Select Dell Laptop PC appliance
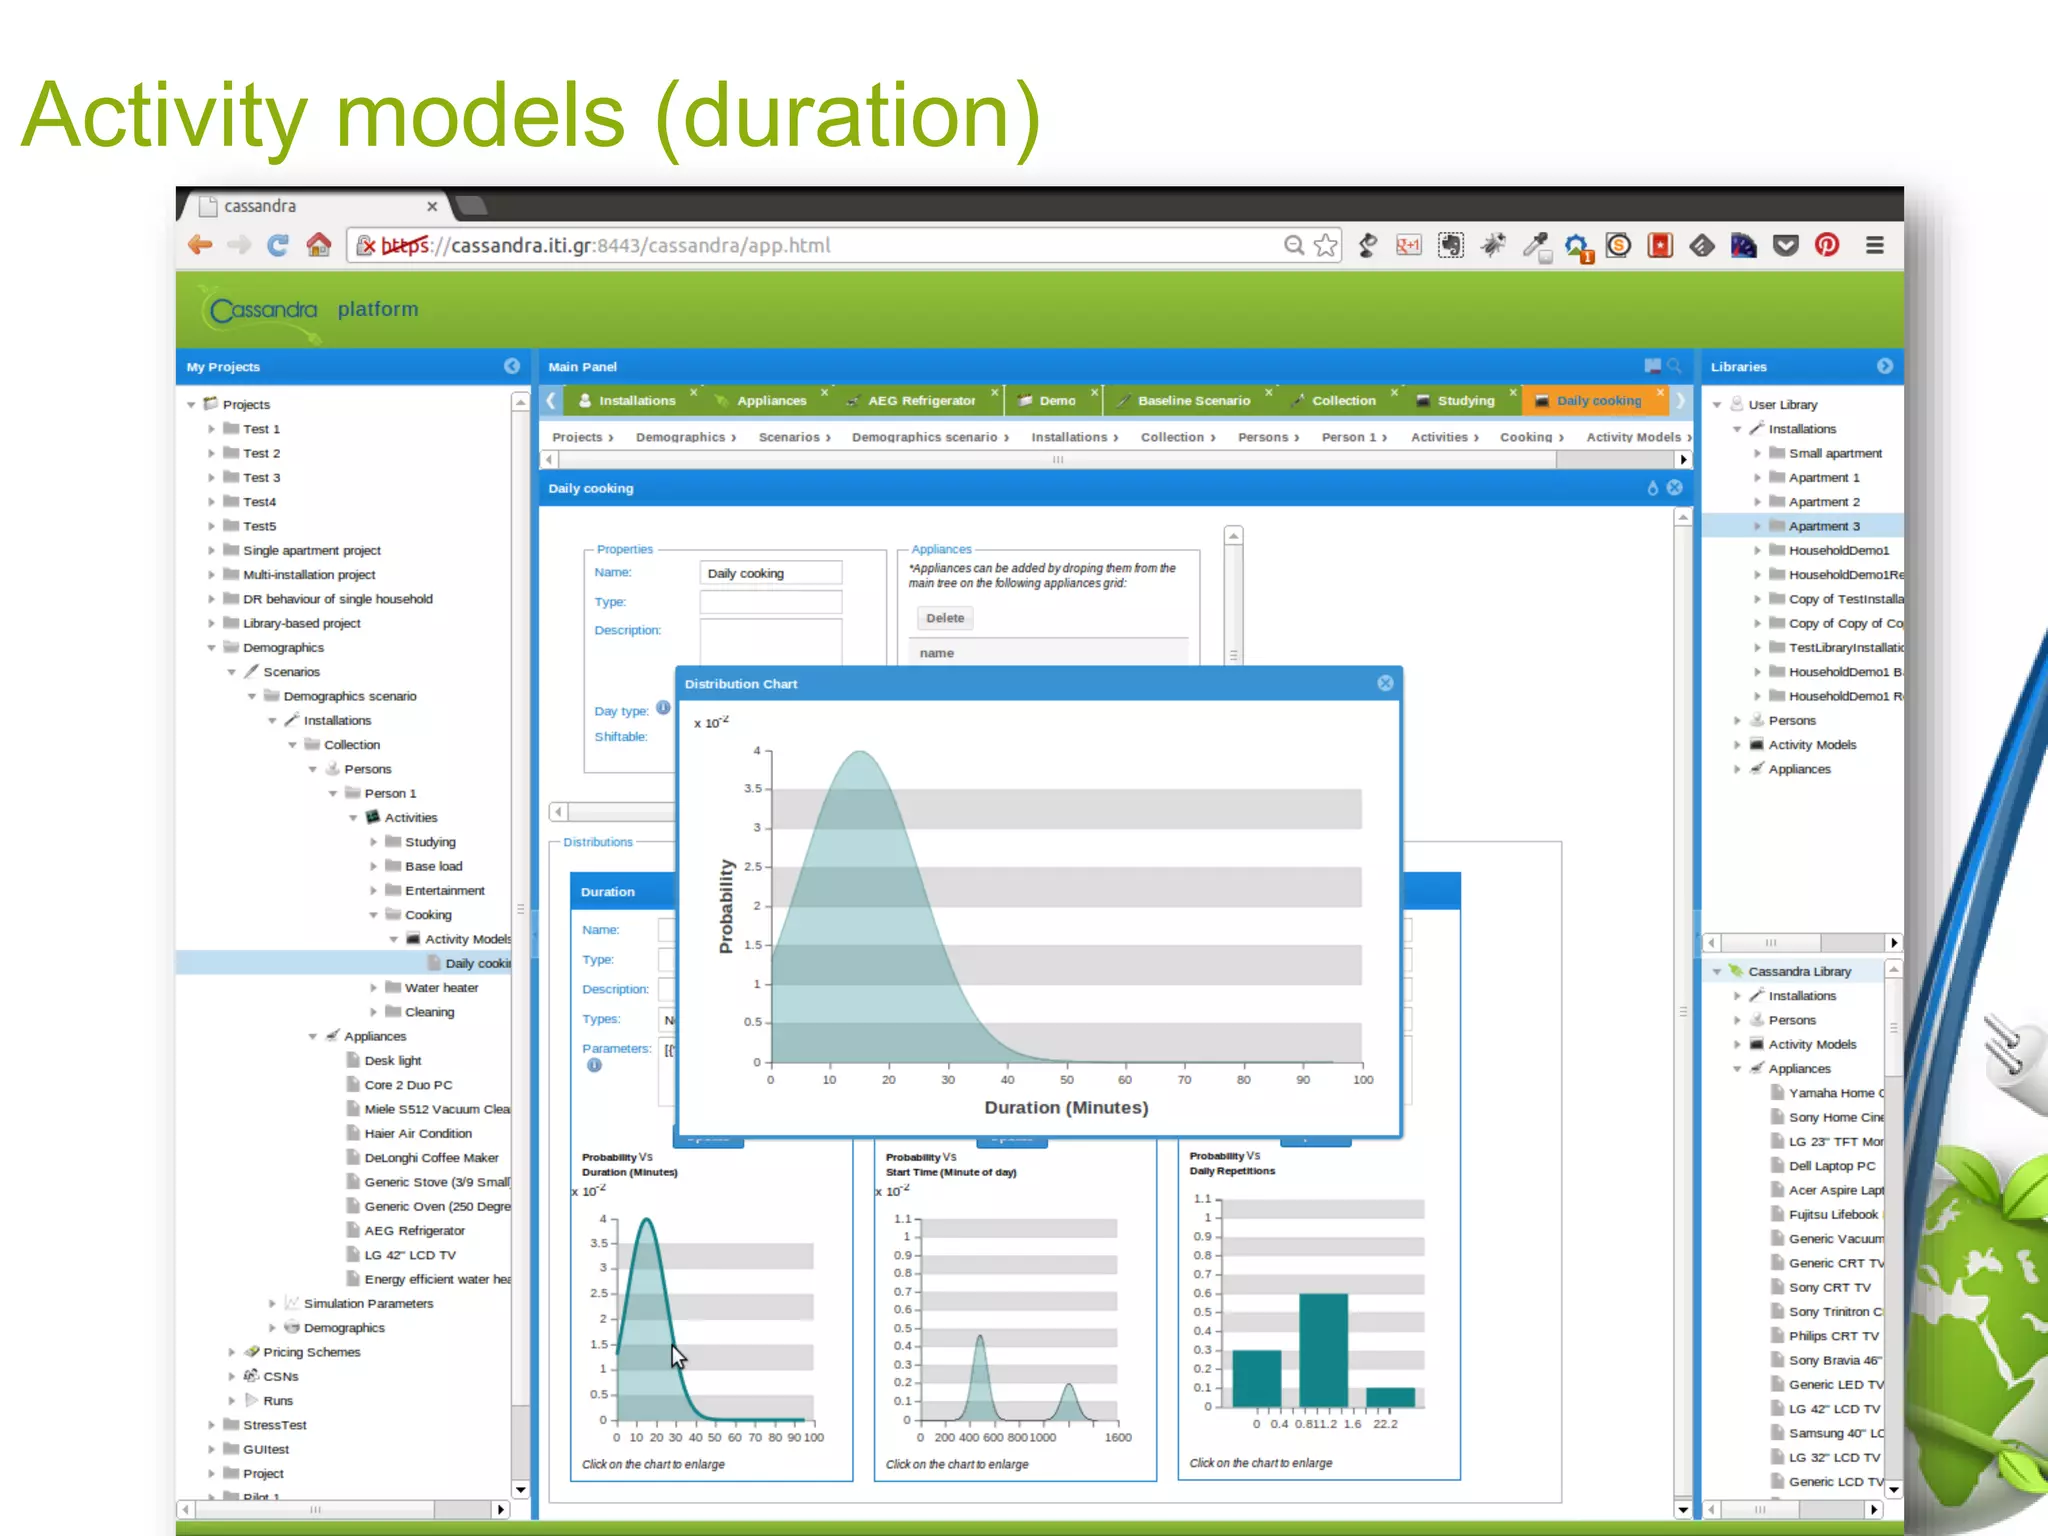The image size is (2048, 1536). pos(1832,1166)
